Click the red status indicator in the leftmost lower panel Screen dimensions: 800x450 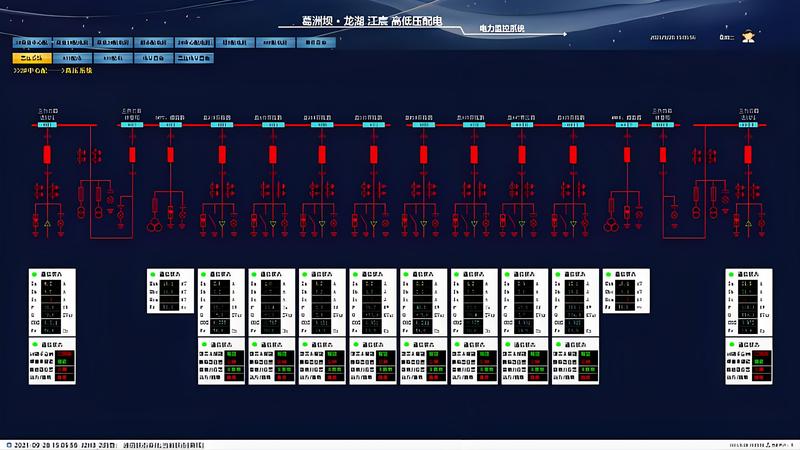click(x=64, y=355)
